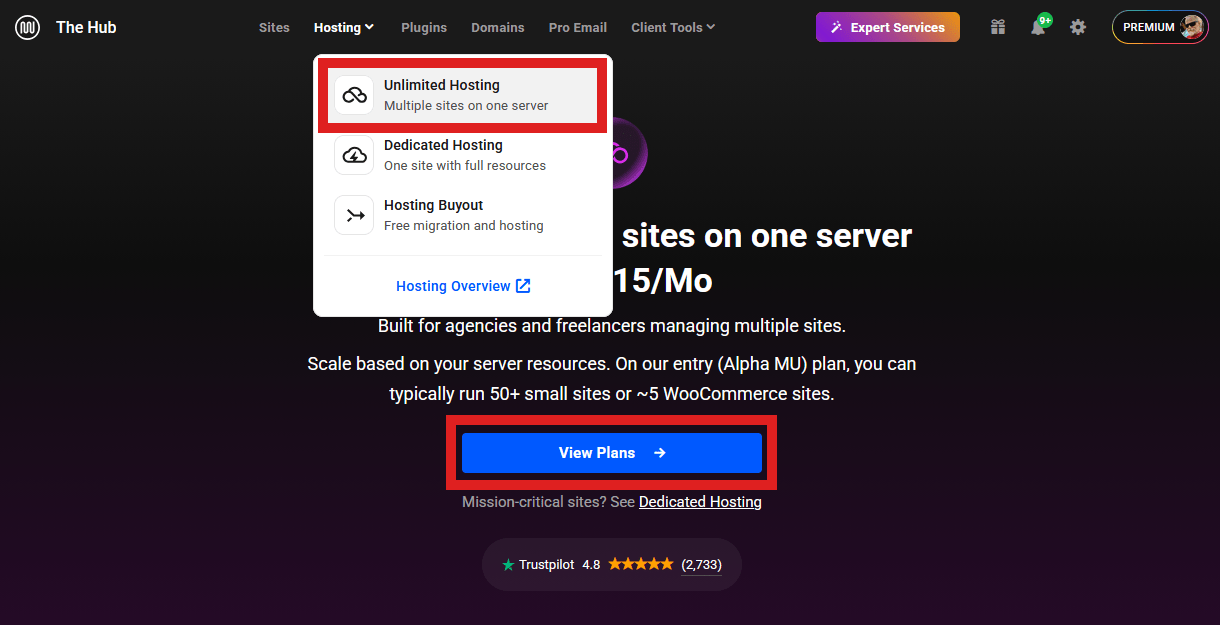Open the Hosting Overview link
This screenshot has width=1220, height=625.
click(463, 286)
